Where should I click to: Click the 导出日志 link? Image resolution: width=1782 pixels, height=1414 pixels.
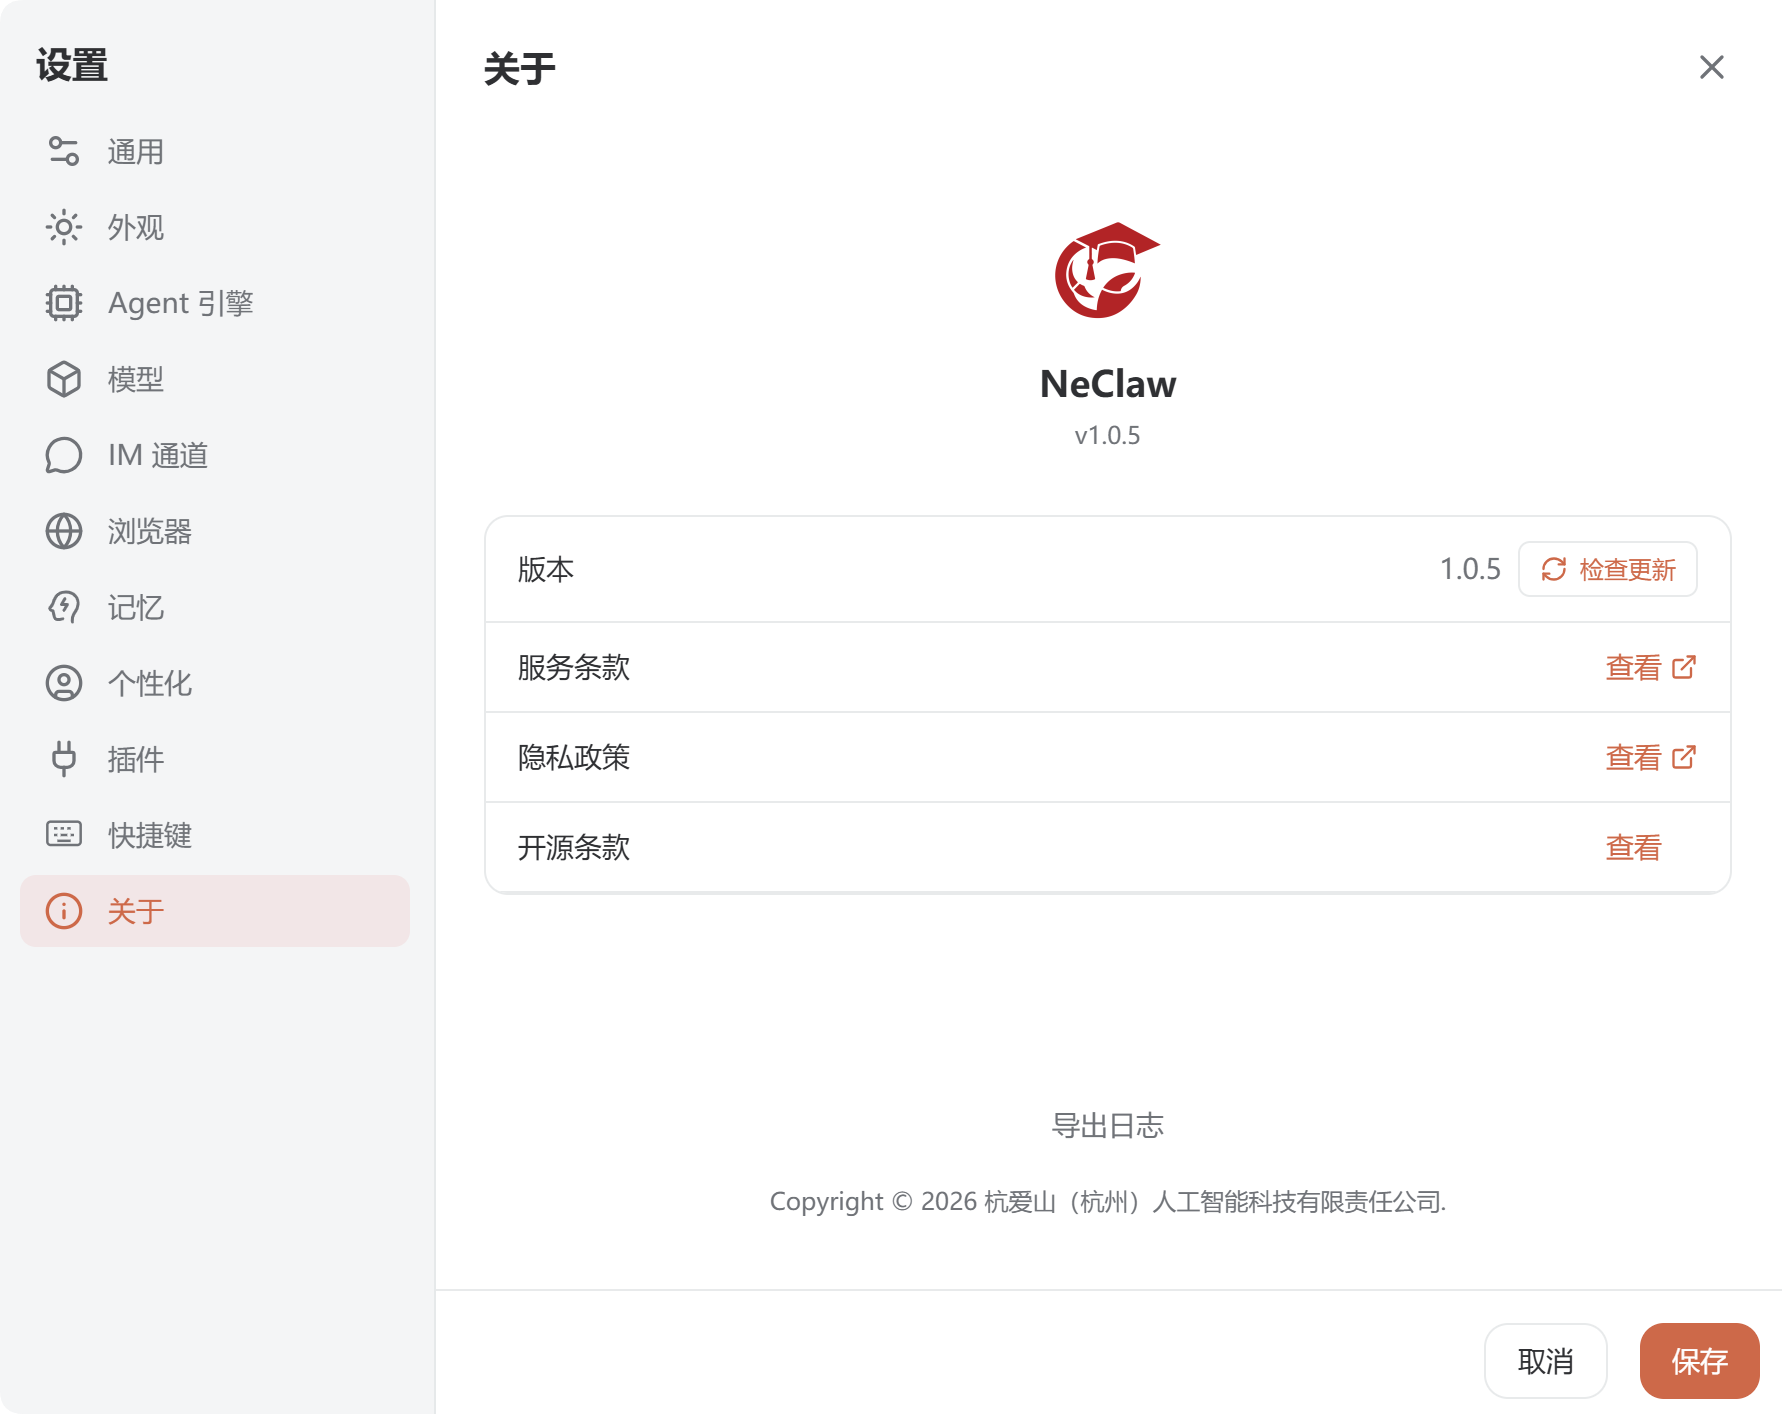point(1108,1125)
